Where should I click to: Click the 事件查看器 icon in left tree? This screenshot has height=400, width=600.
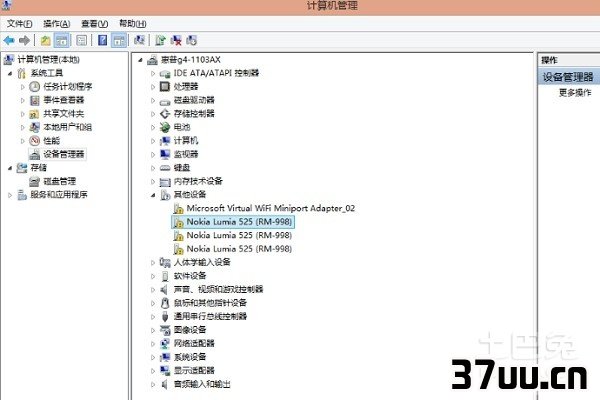34,100
